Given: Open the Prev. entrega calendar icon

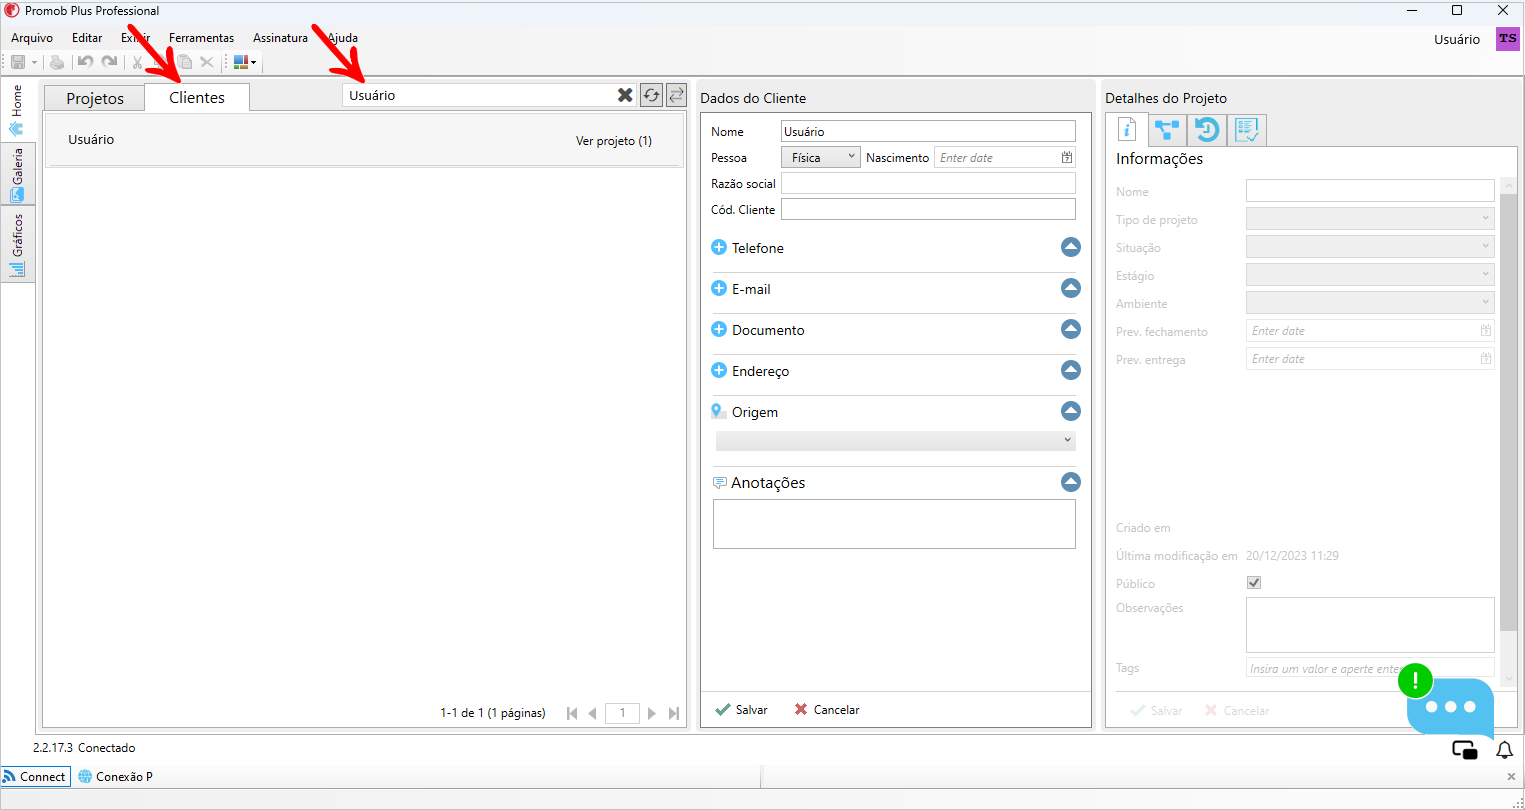Looking at the screenshot, I should coord(1486,358).
